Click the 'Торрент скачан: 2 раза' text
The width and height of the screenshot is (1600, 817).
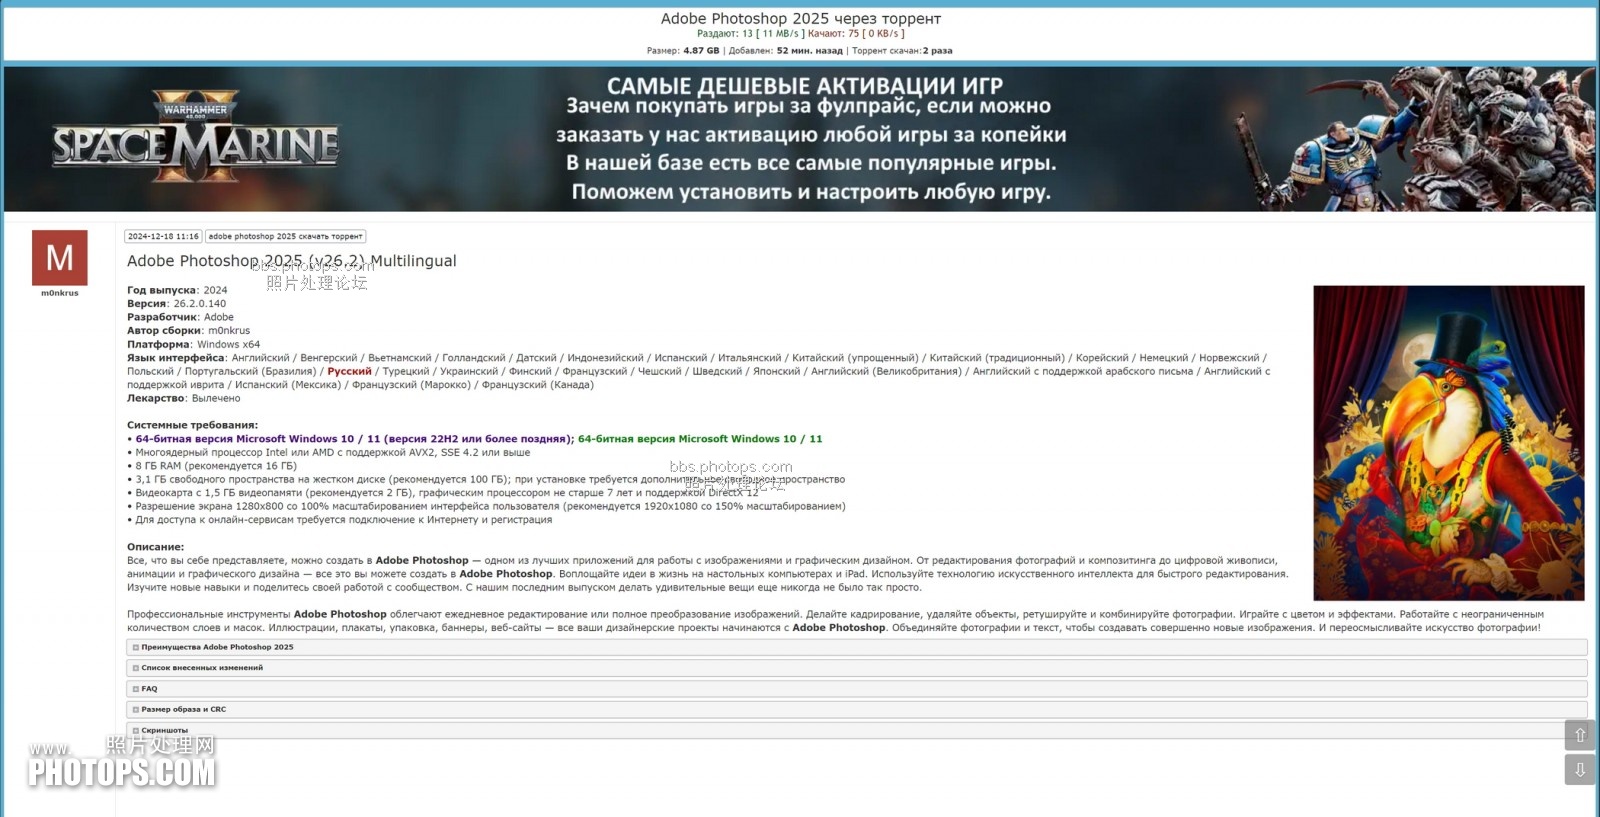pos(902,51)
